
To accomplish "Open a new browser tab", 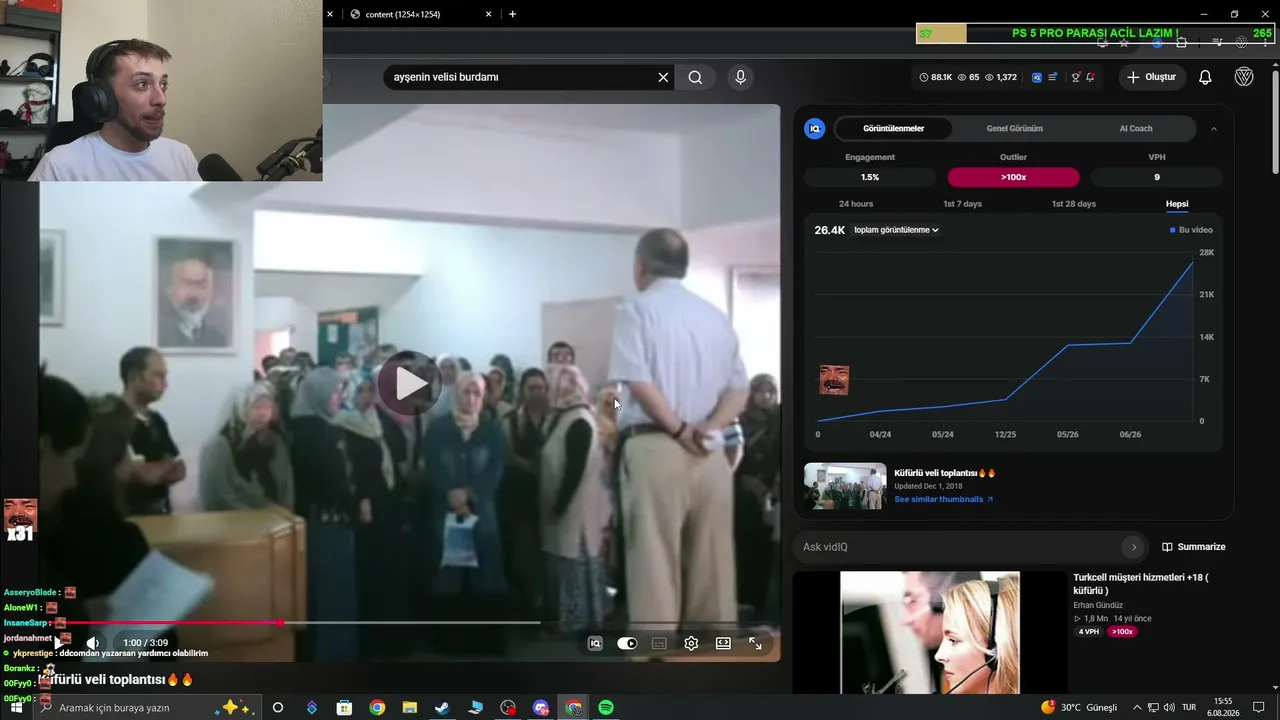I will point(513,14).
